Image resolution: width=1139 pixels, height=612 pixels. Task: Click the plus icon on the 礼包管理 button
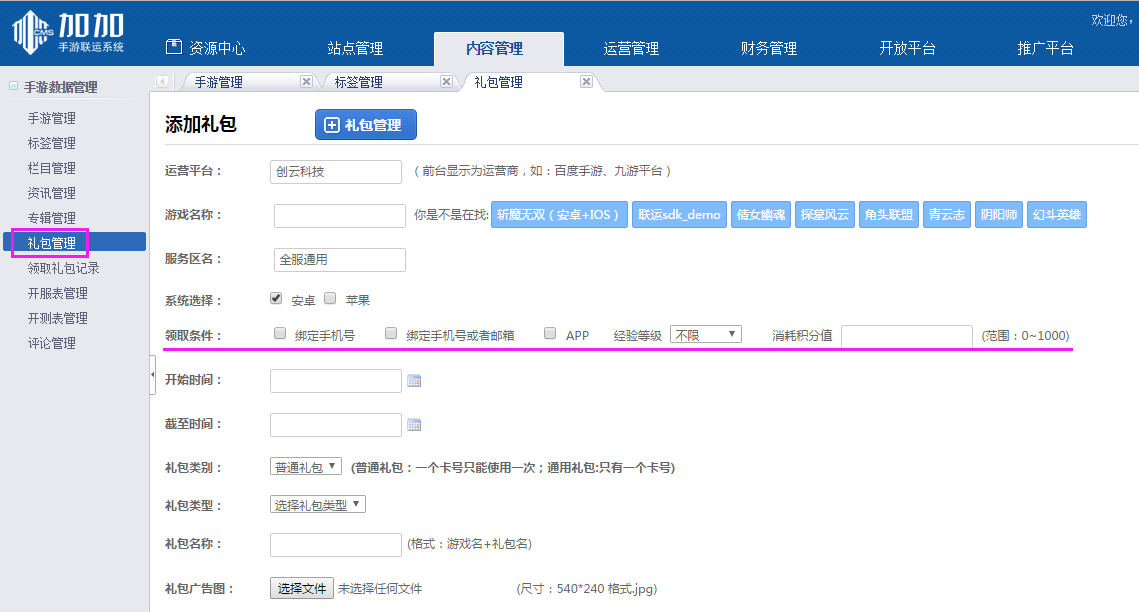(330, 124)
